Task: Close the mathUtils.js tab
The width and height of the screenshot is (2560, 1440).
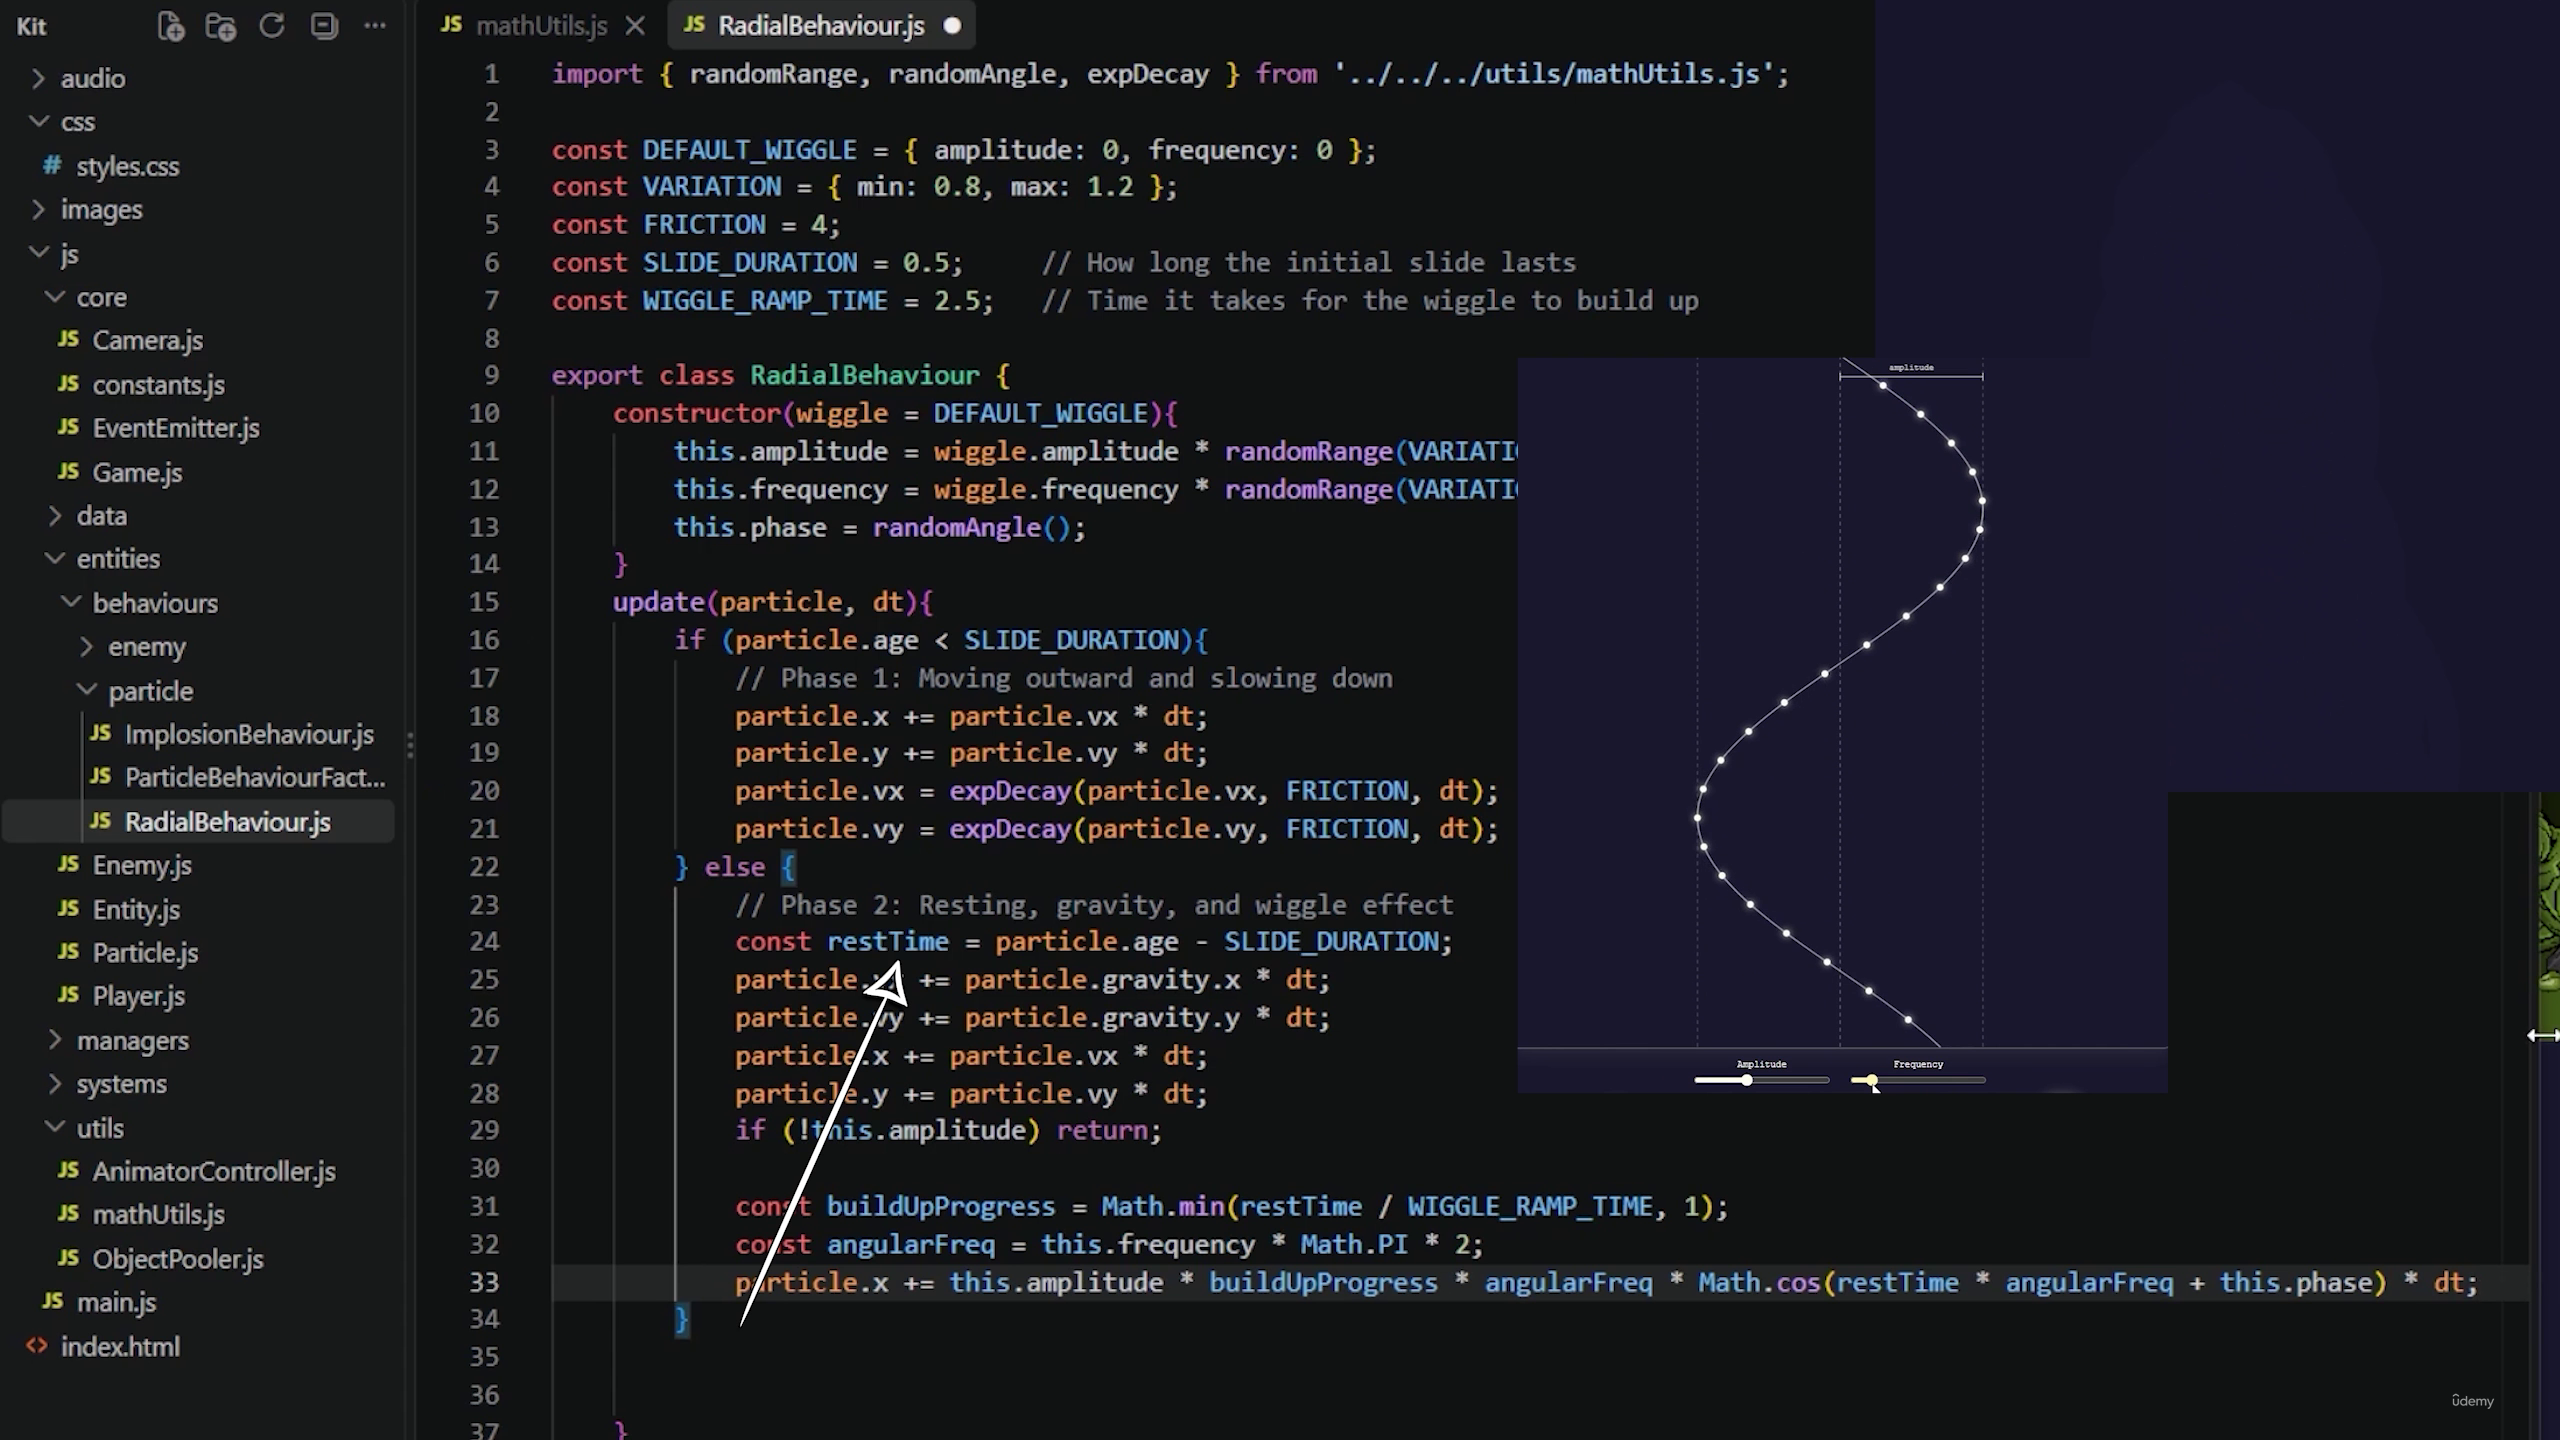Action: pyautogui.click(x=635, y=26)
